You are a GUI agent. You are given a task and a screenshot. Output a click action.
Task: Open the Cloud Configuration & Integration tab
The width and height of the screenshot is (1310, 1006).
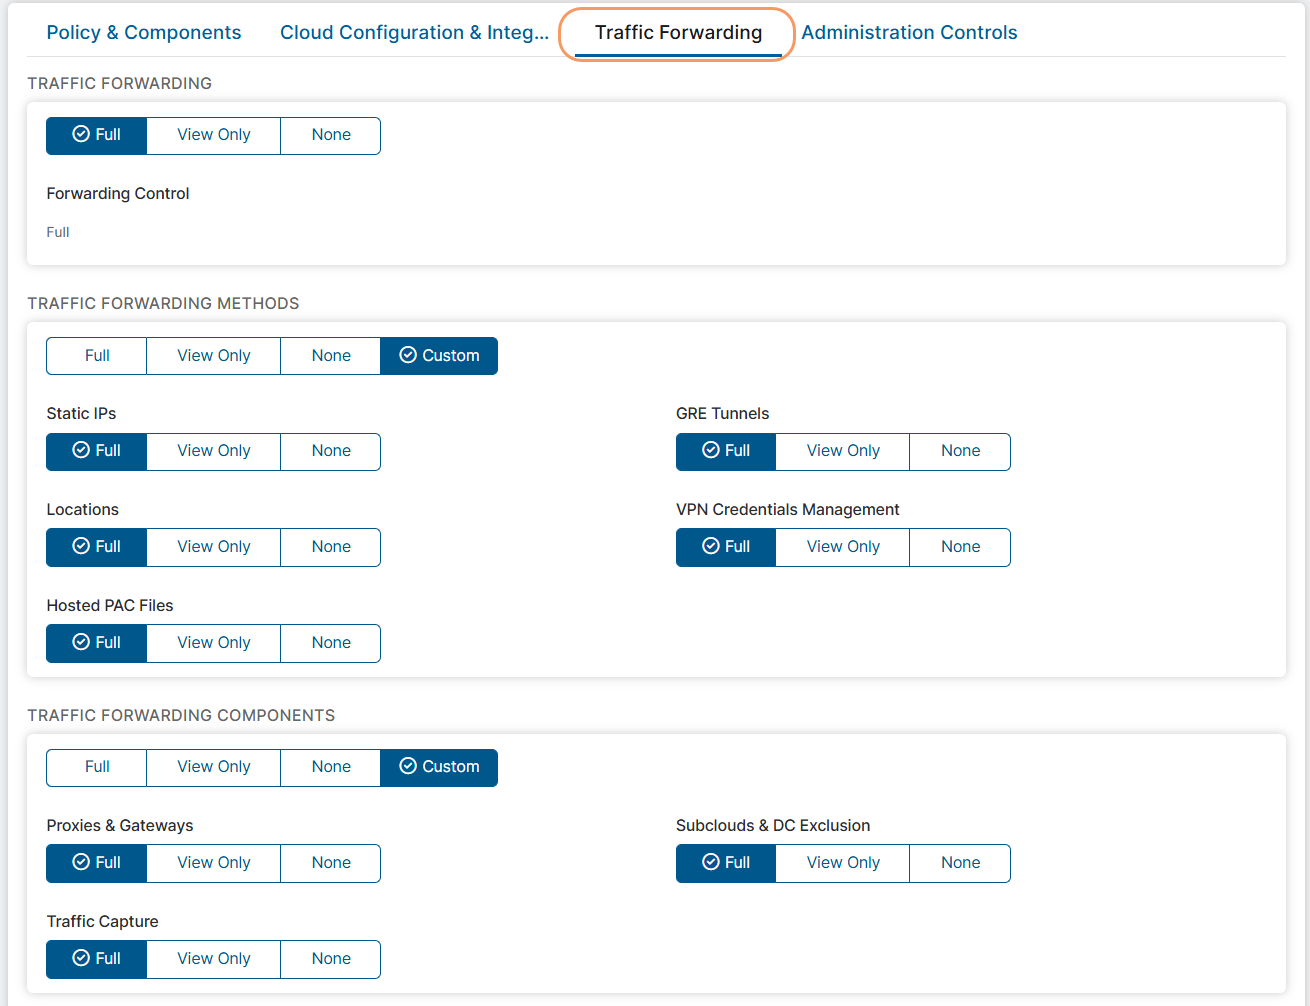point(414,32)
